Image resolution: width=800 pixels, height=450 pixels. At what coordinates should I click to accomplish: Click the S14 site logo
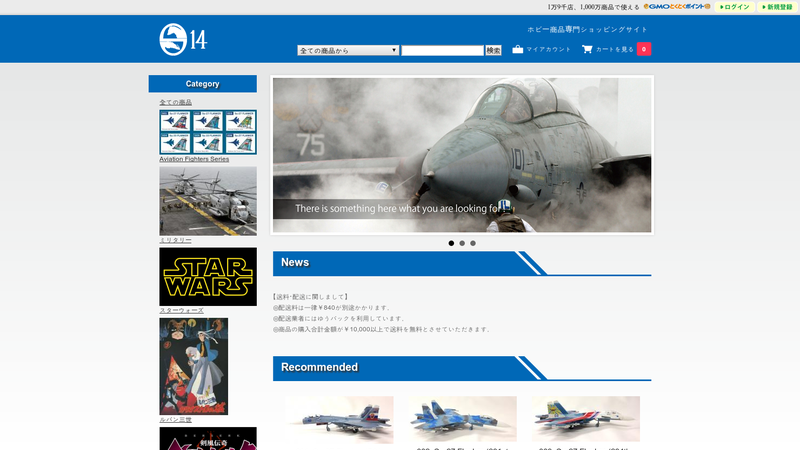click(x=183, y=39)
